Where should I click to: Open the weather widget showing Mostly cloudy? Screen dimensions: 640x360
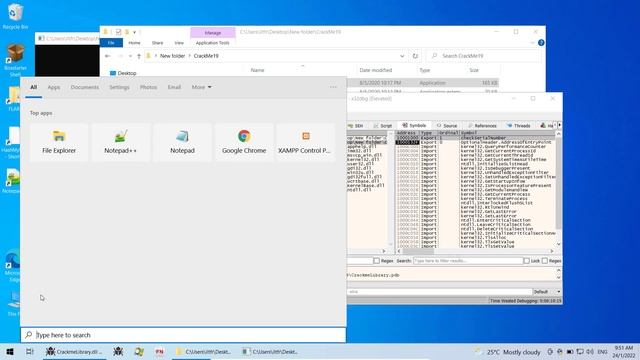point(507,351)
